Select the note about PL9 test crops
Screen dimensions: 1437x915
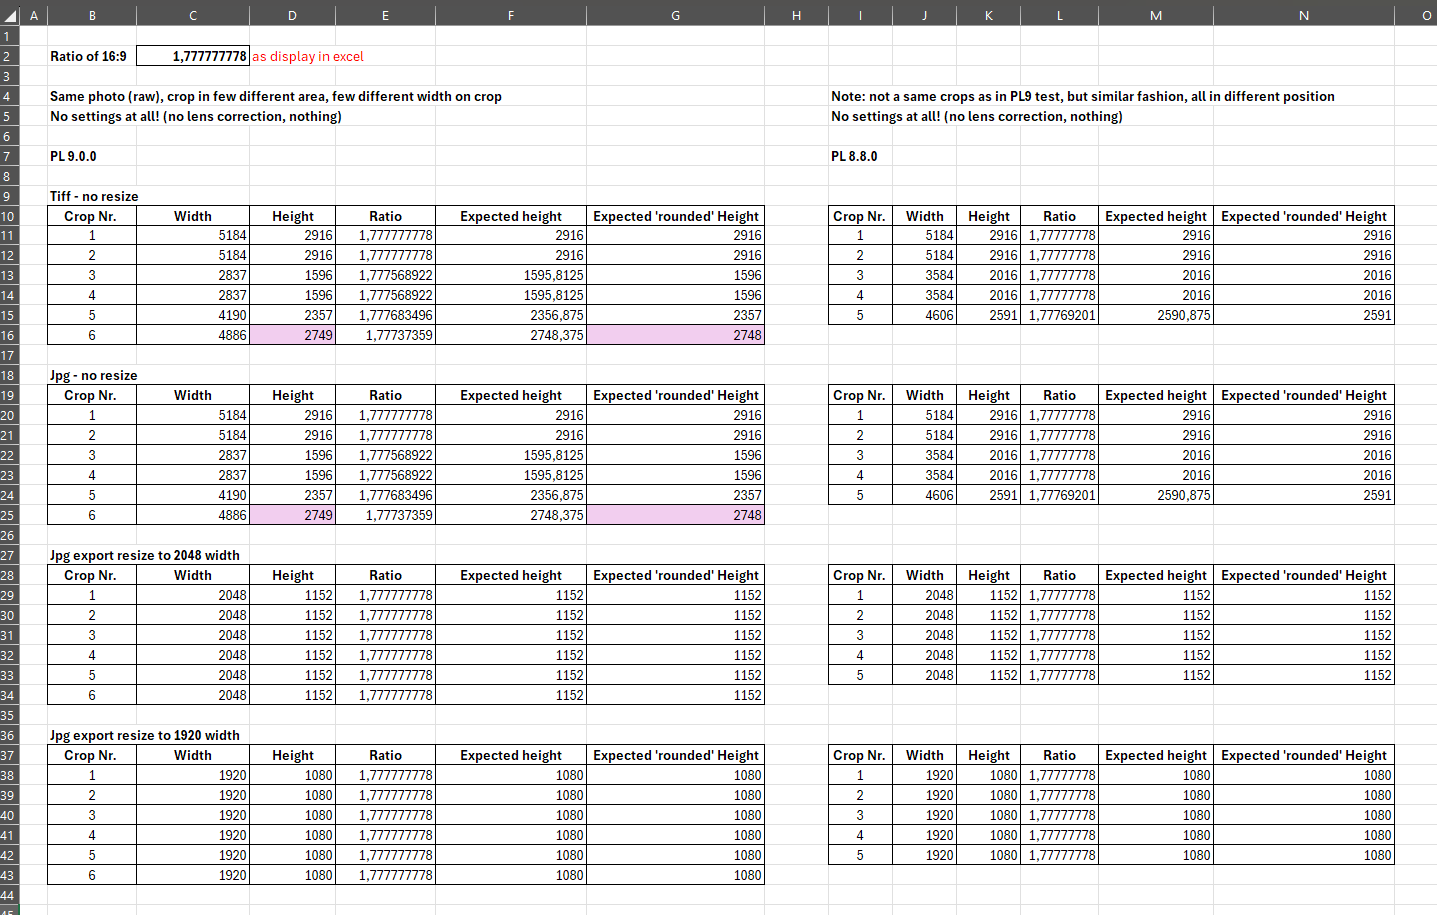click(1082, 97)
